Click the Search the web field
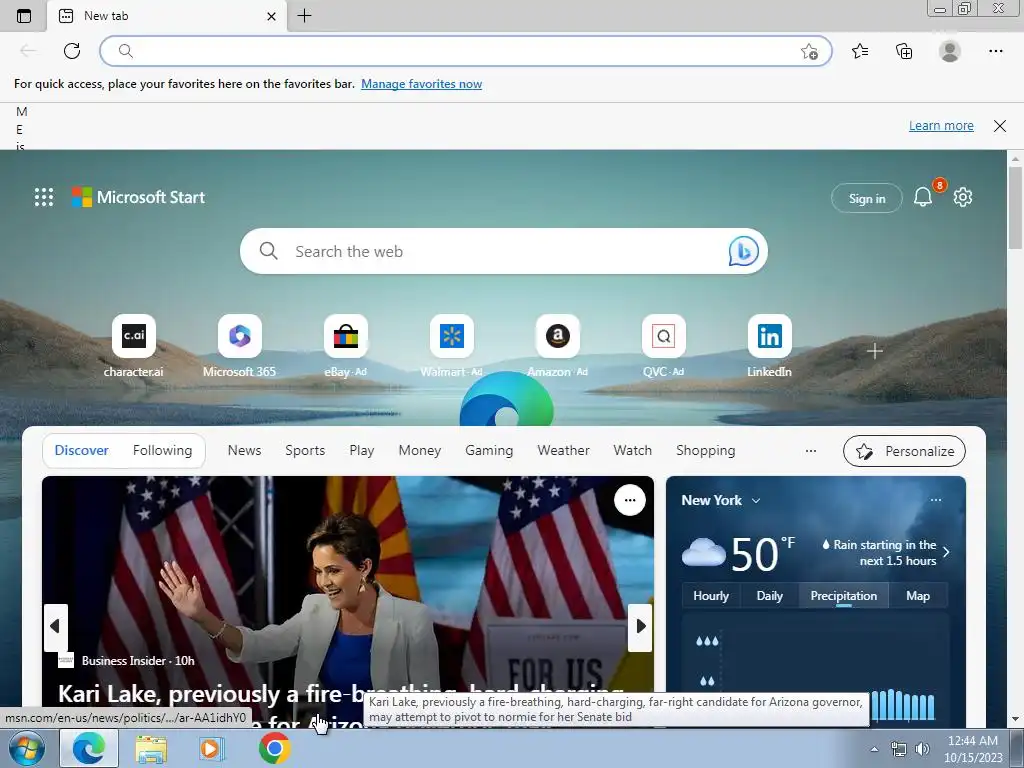The width and height of the screenshot is (1024, 768). tap(503, 251)
